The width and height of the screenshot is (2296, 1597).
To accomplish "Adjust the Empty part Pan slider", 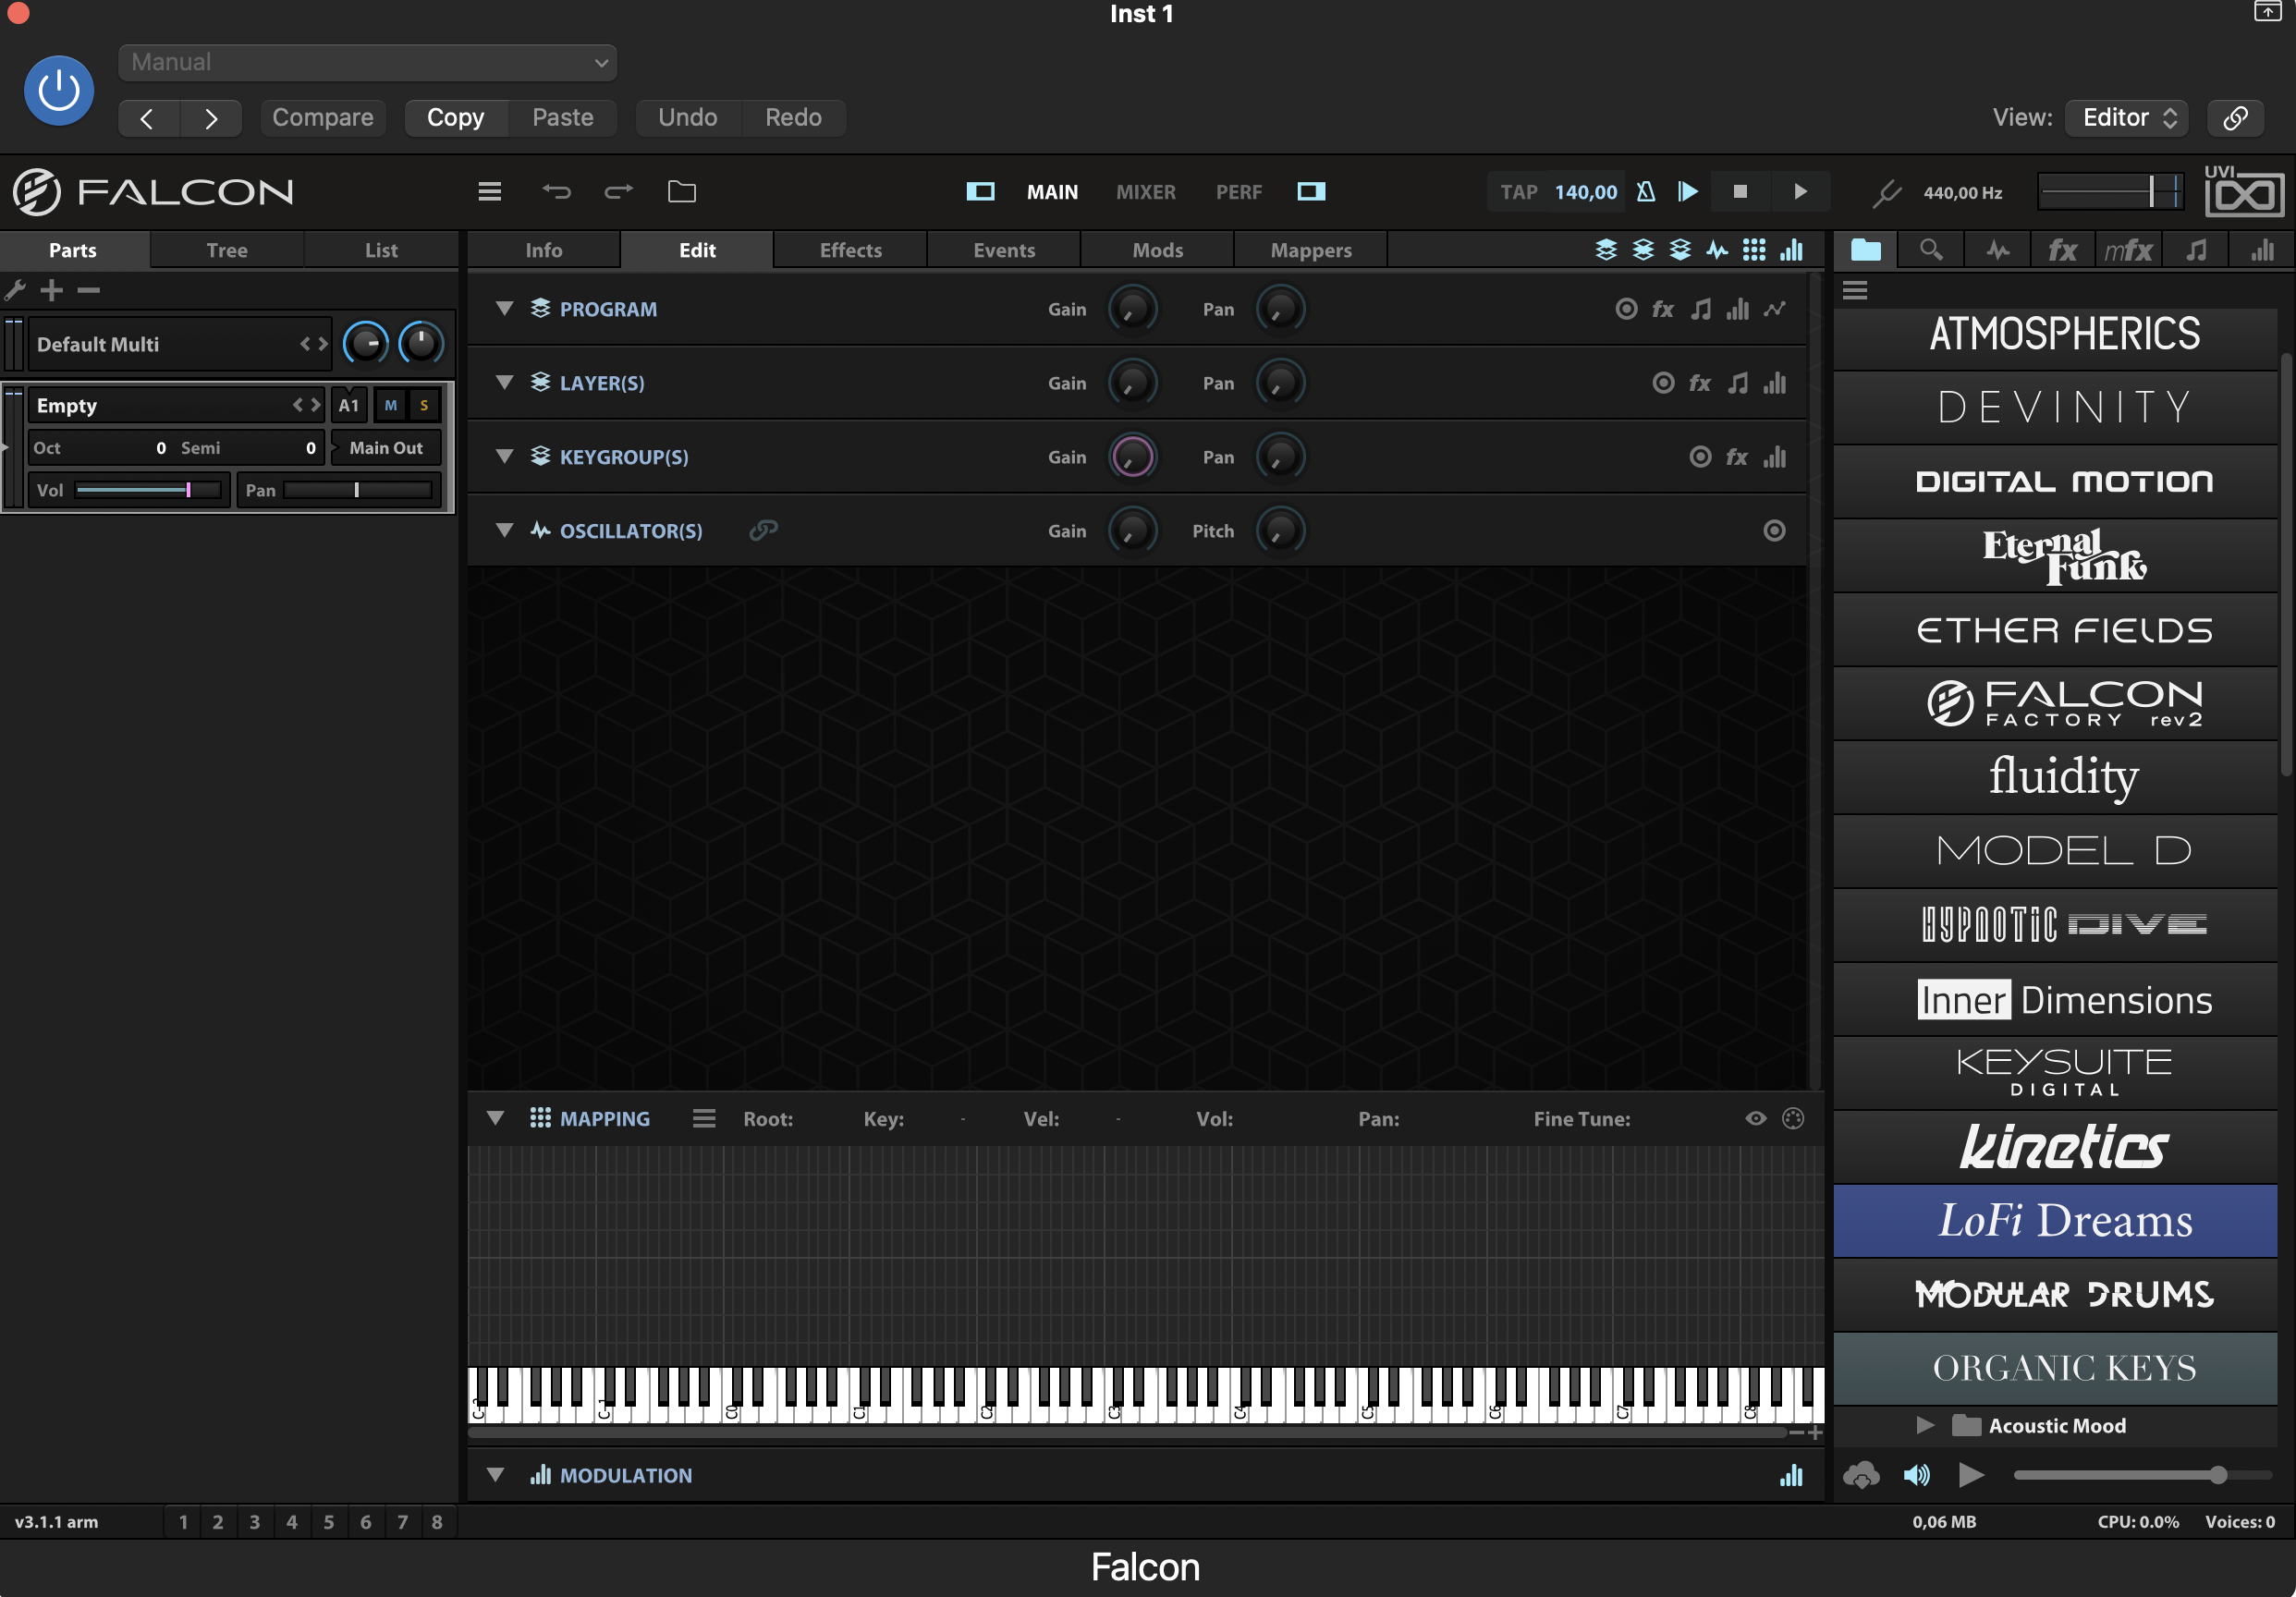I will point(357,490).
